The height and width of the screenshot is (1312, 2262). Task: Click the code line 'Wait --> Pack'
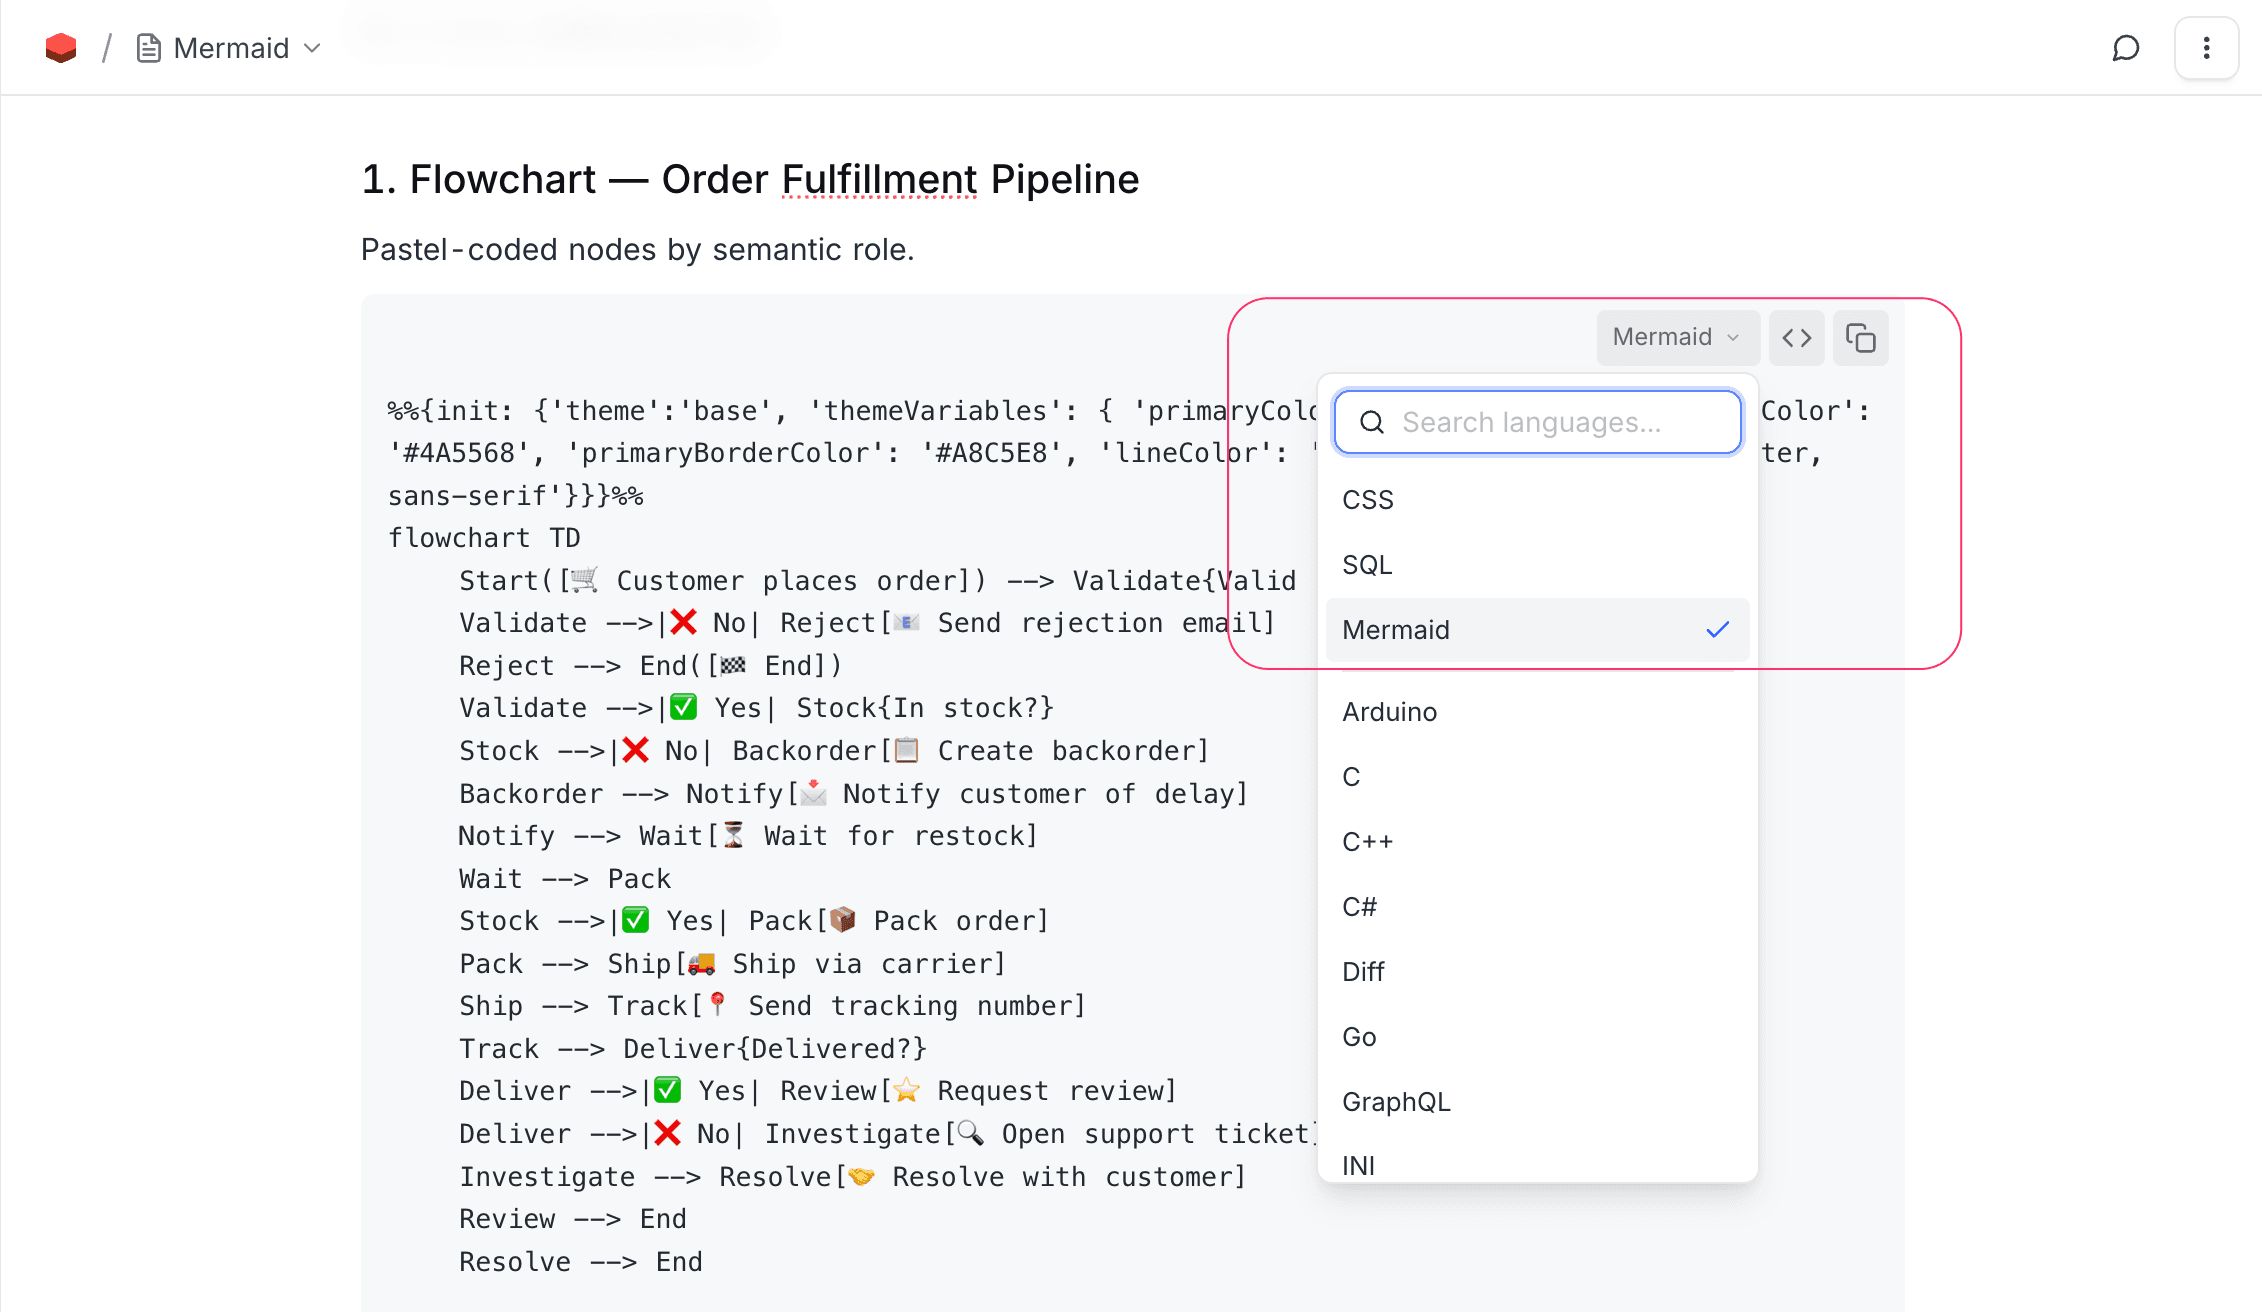[x=565, y=879]
